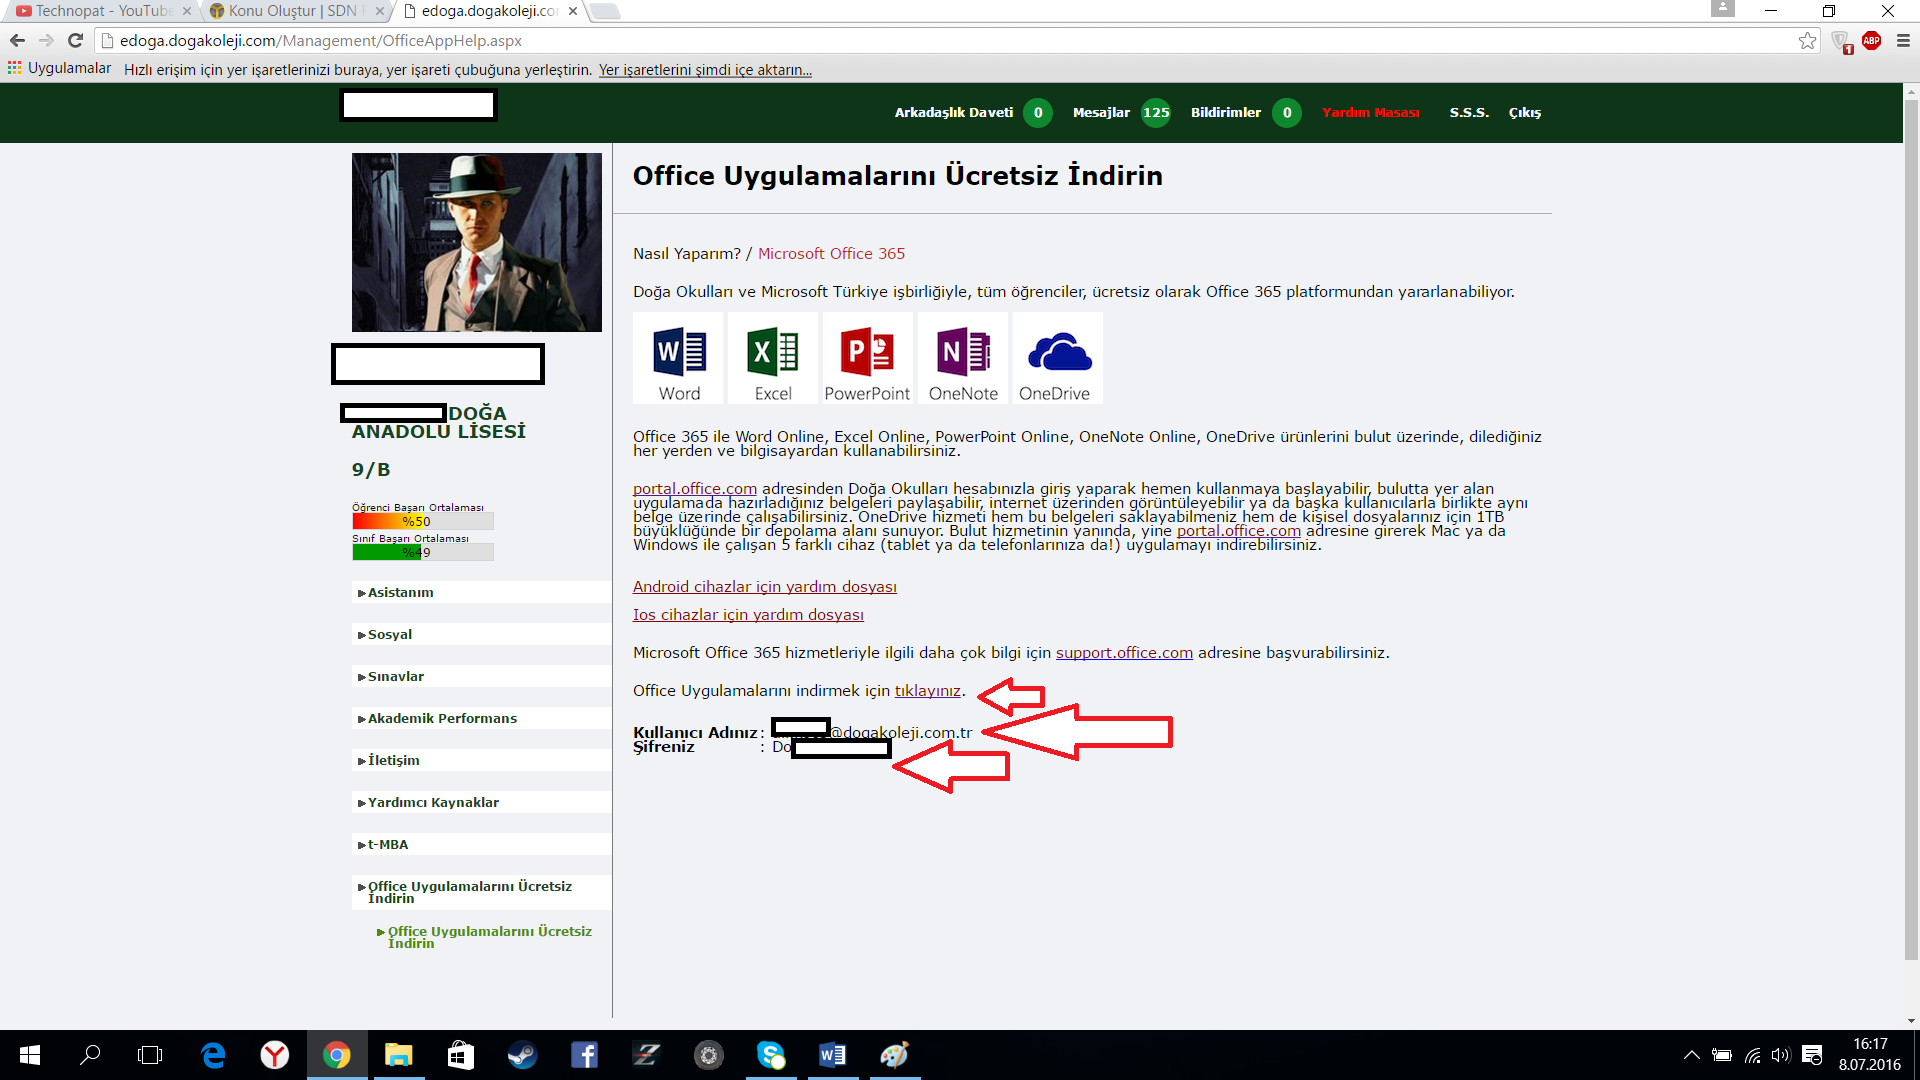Switch to the Technopat YouTube tab

(100, 11)
